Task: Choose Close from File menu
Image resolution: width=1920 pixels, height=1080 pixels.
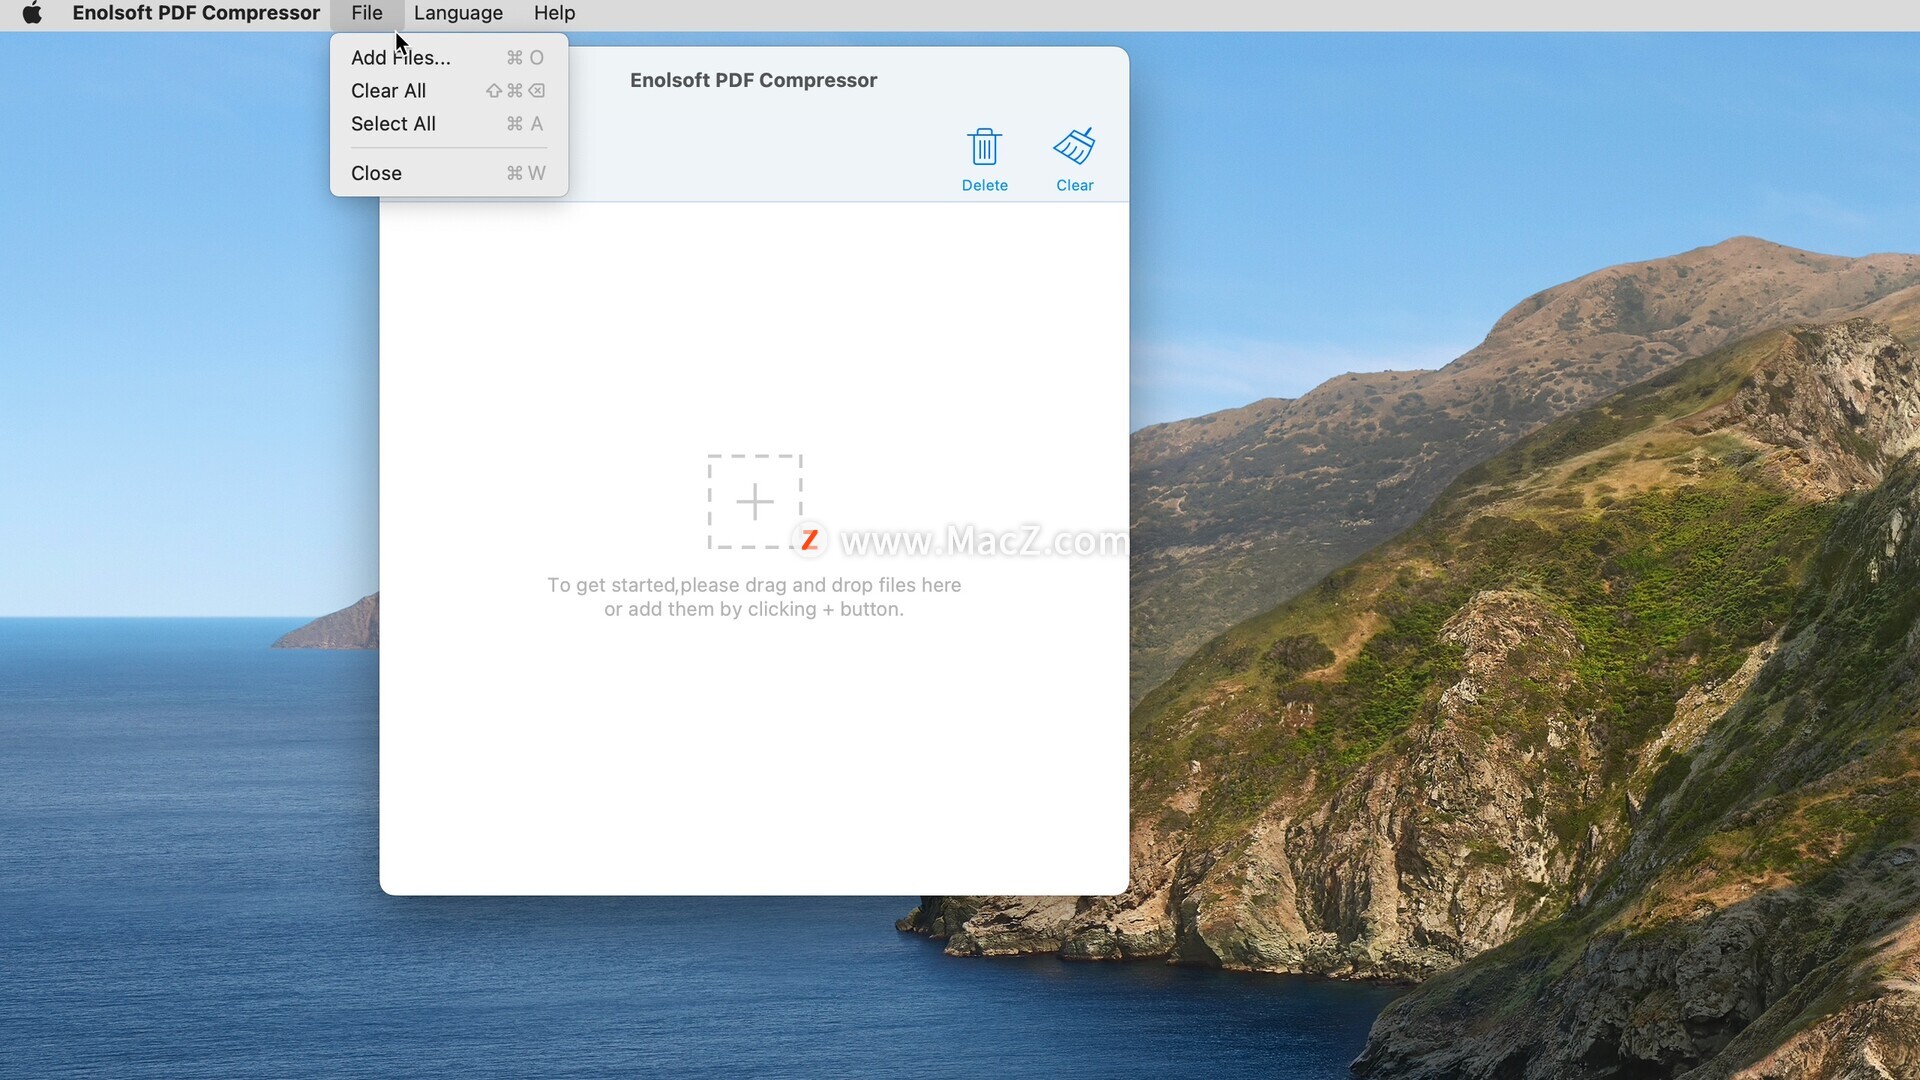Action: tap(449, 173)
